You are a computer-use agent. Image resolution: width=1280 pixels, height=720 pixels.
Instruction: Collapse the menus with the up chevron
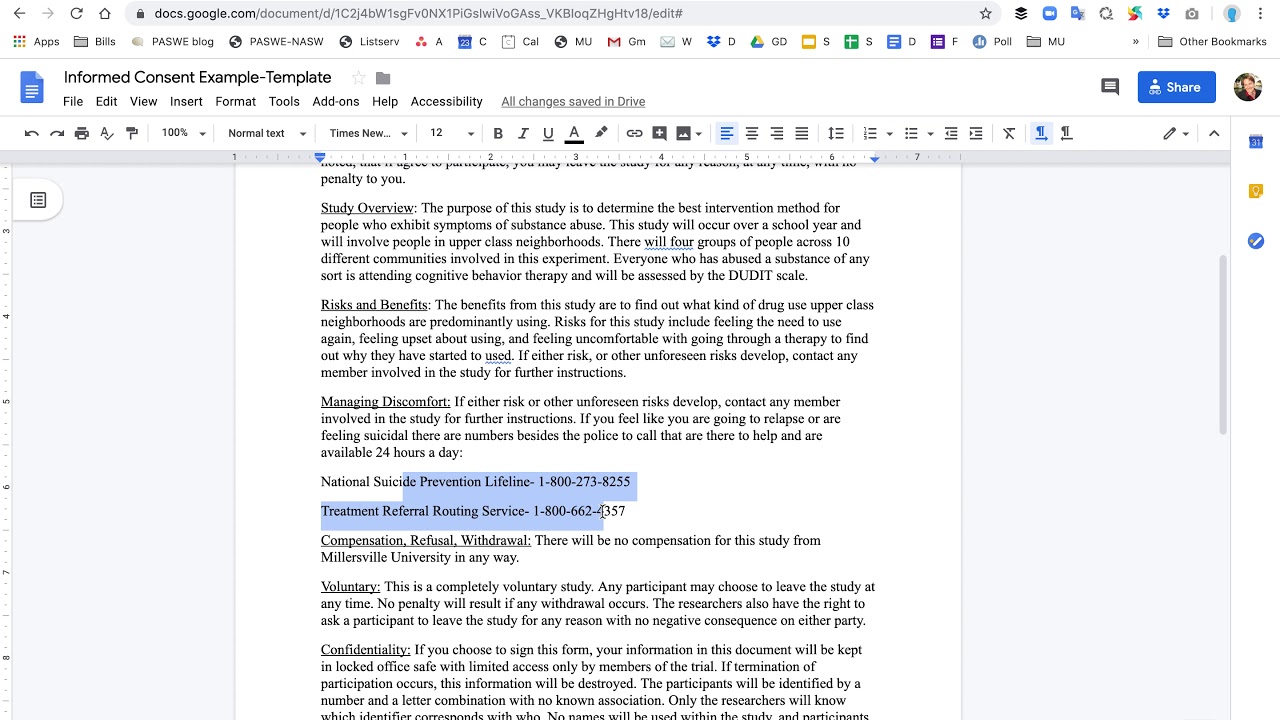(1214, 133)
